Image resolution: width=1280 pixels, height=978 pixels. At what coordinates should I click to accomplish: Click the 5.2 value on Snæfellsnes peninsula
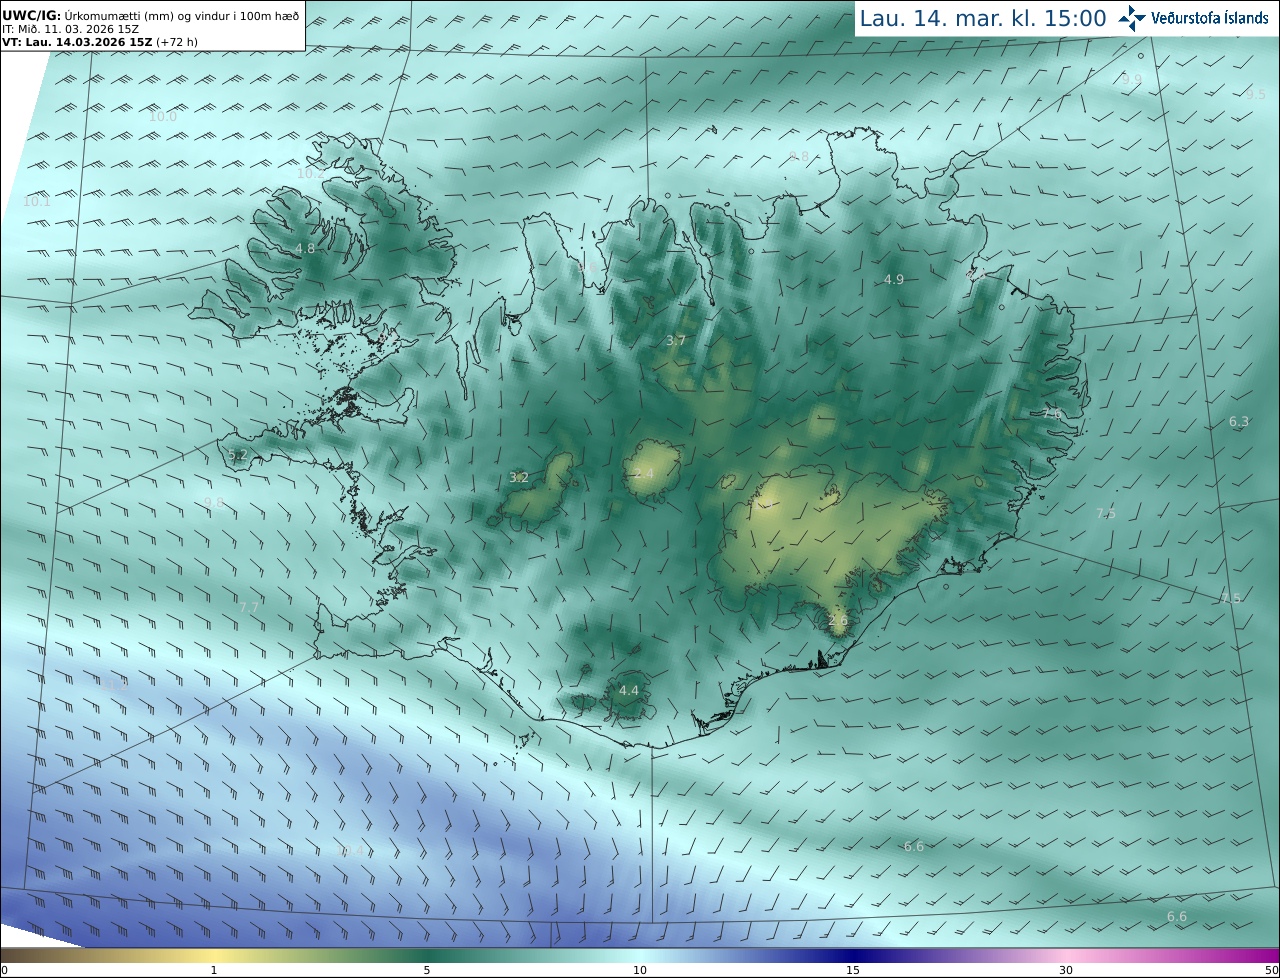[x=237, y=455]
